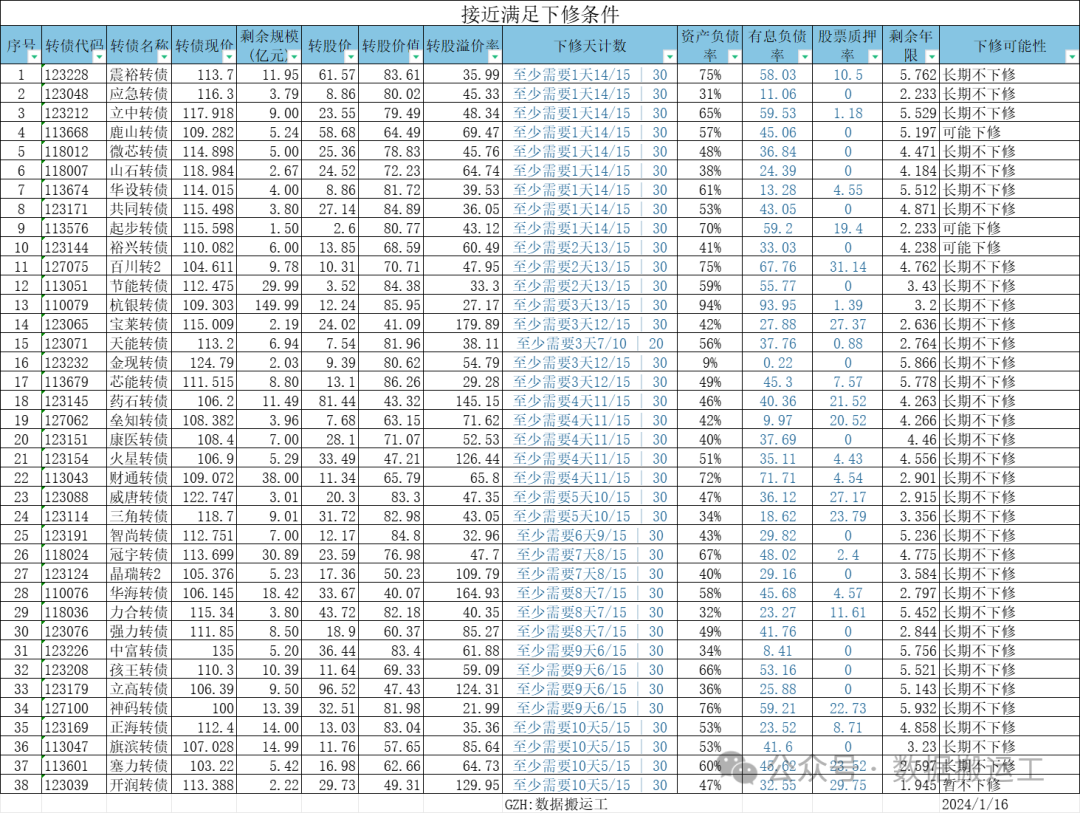Open the 转股价值 column filter dropdown
Screen dimensions: 1080x813
tap(416, 56)
